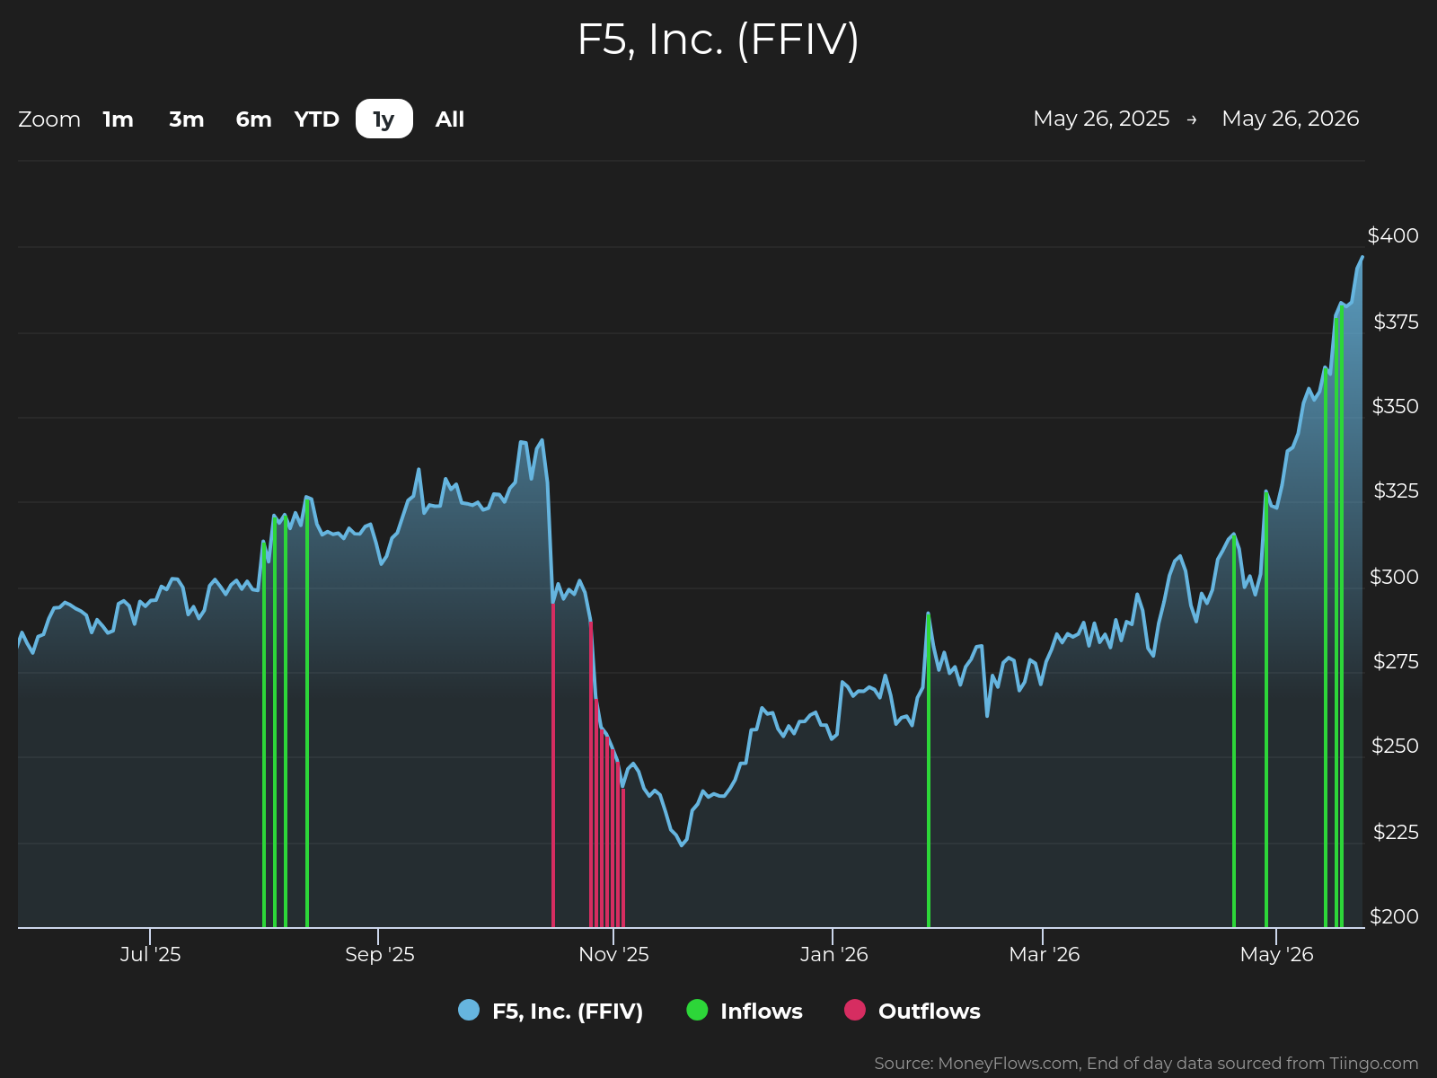Click the chart title F5, Inc. (FFIV)
The image size is (1437, 1078).
(x=718, y=40)
